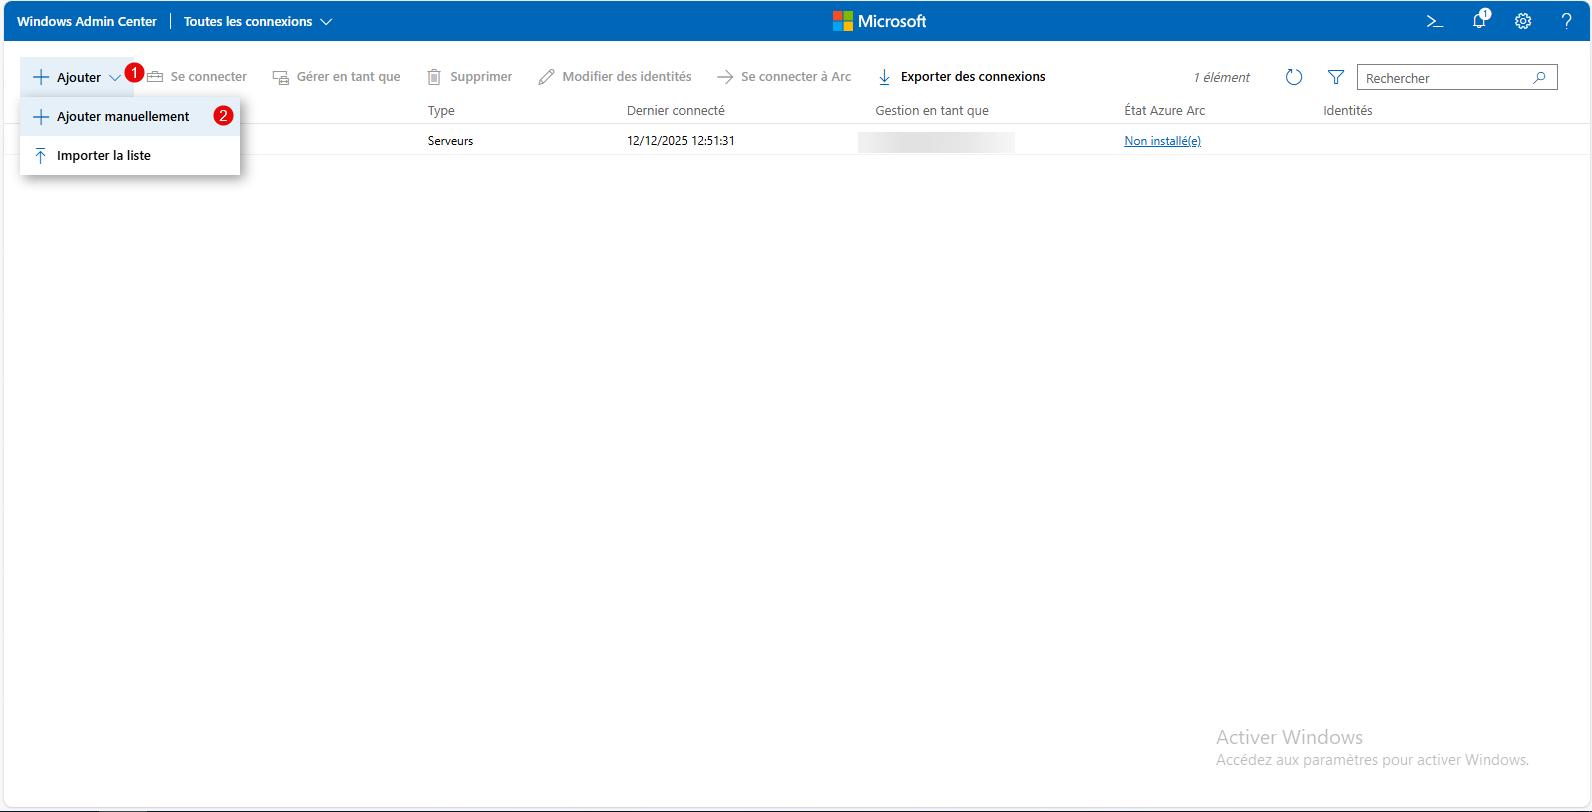Click the help question mark icon
1592x812 pixels.
[1566, 21]
